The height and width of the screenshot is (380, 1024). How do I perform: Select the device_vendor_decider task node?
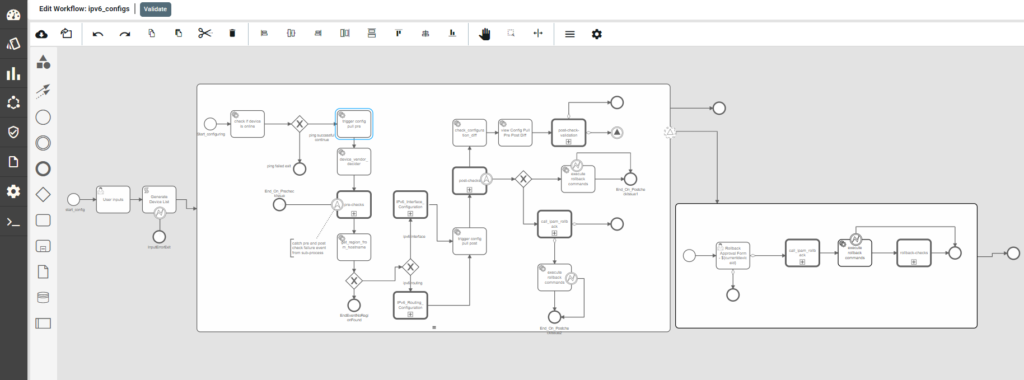(x=354, y=161)
